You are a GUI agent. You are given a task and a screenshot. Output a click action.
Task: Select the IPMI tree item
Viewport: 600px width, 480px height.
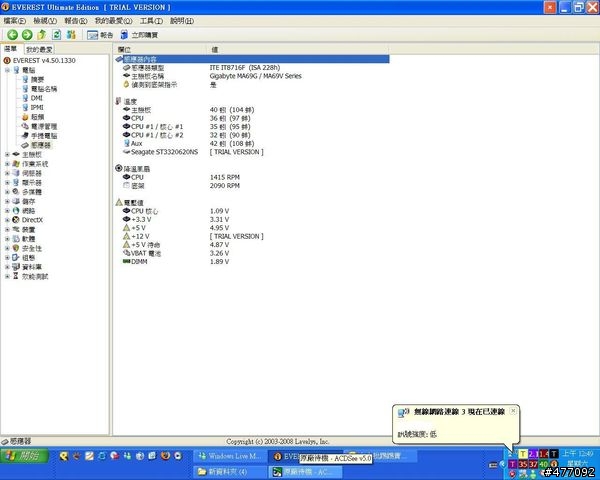tap(37, 108)
